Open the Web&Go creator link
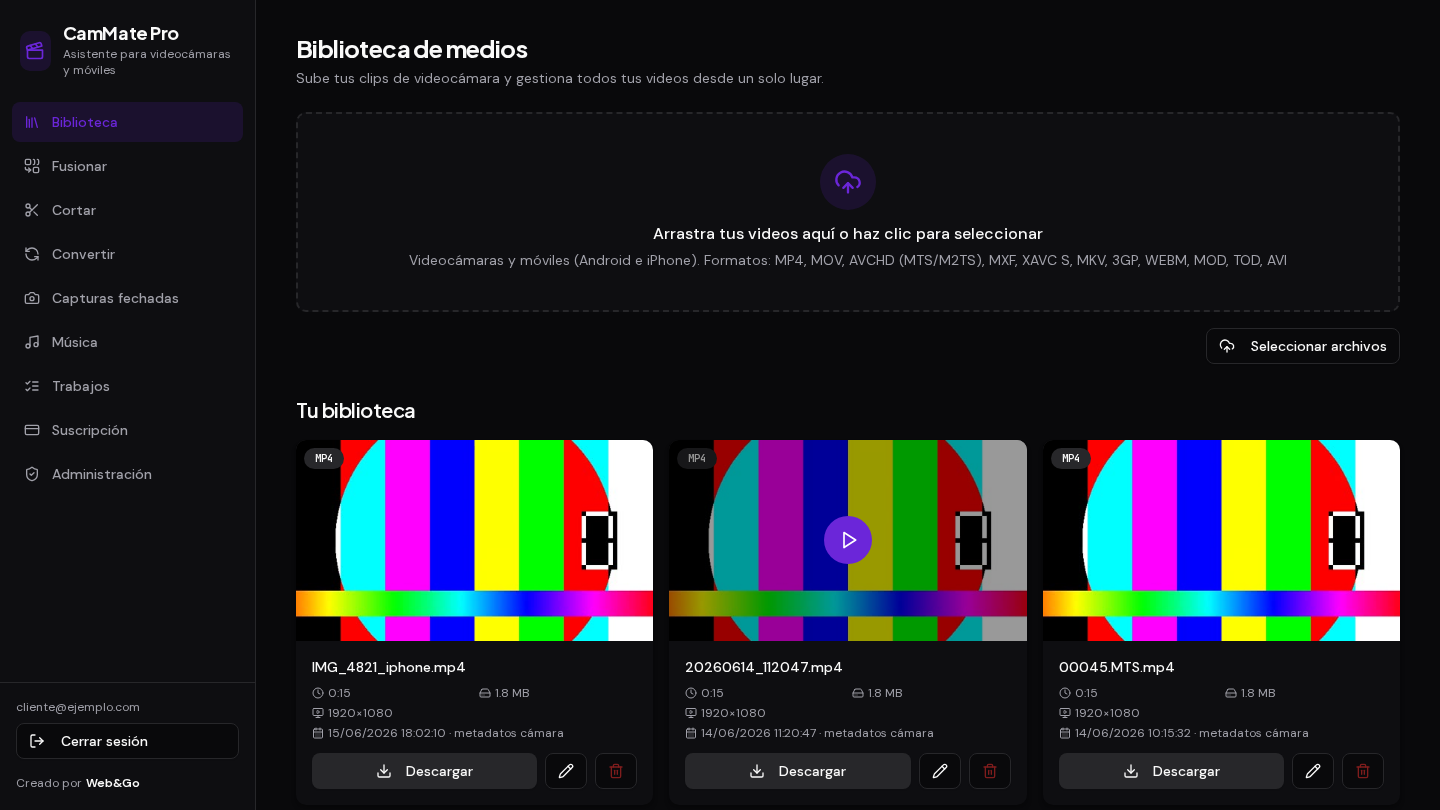1440x810 pixels. (x=113, y=783)
